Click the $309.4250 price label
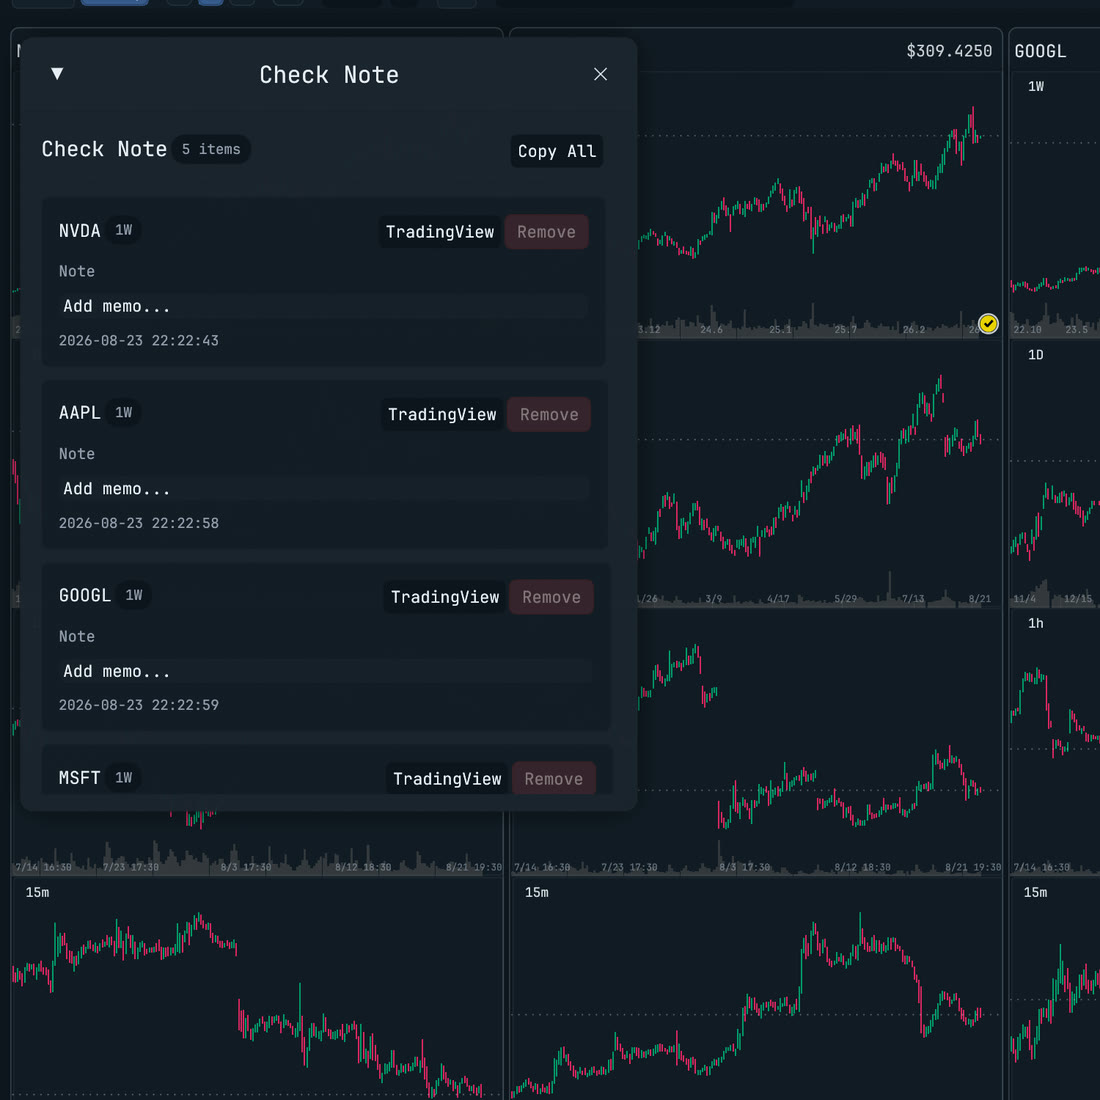Image resolution: width=1100 pixels, height=1100 pixels. (x=949, y=51)
